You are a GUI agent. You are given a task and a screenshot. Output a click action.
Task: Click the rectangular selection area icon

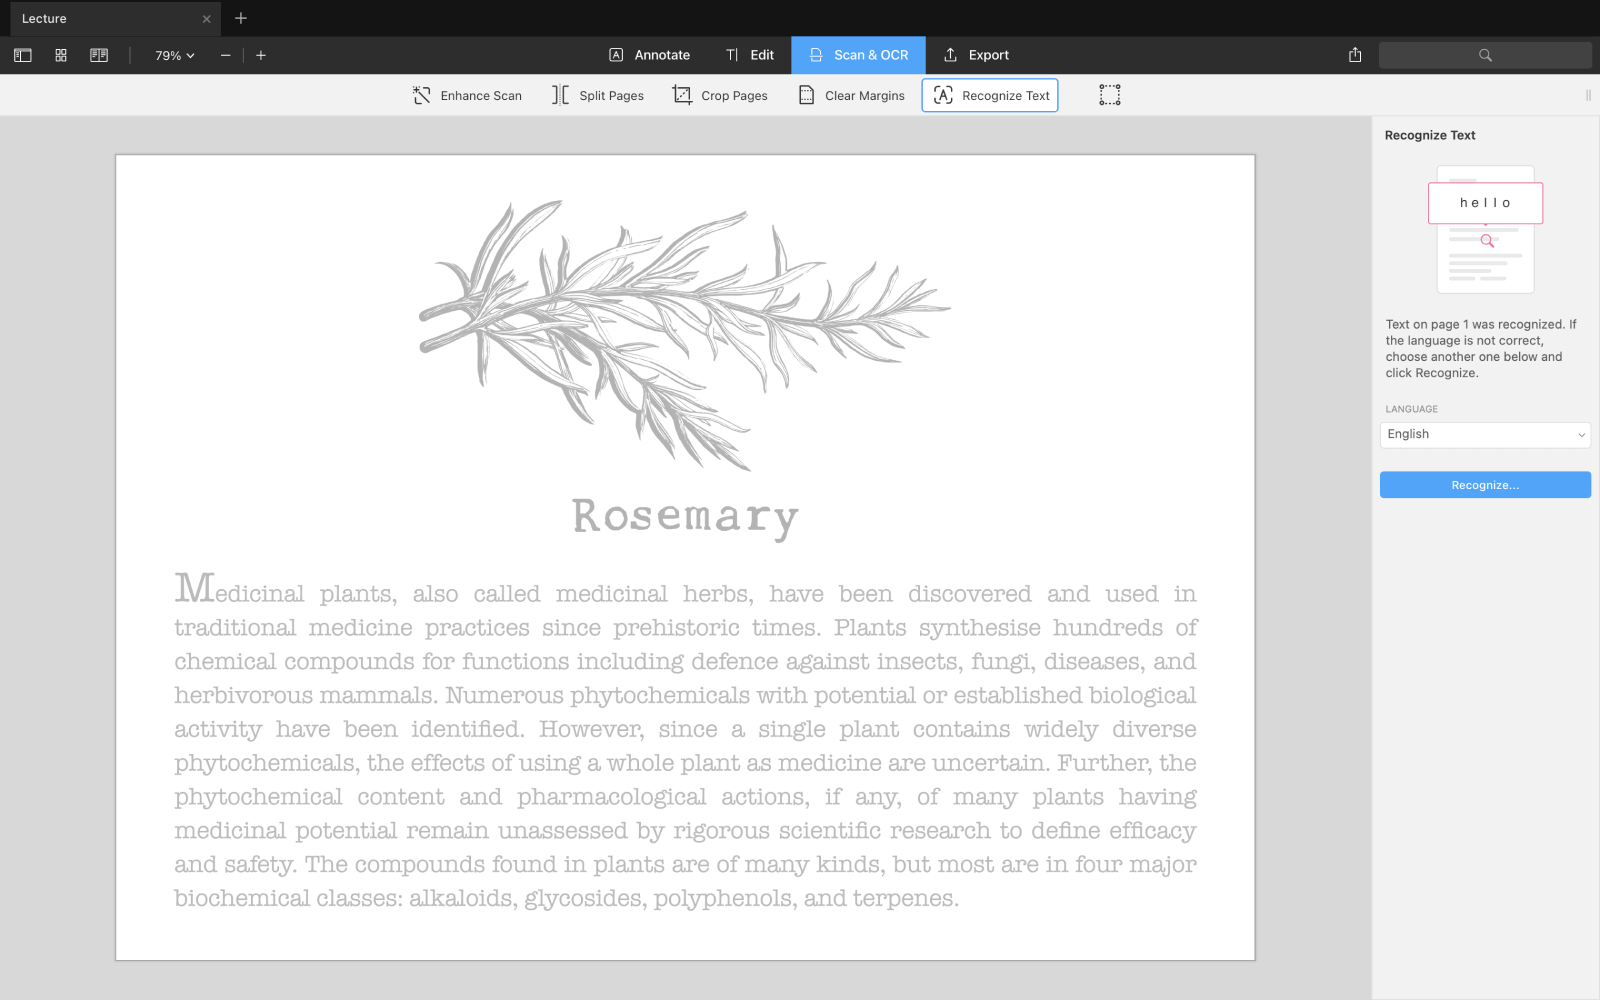1109,95
